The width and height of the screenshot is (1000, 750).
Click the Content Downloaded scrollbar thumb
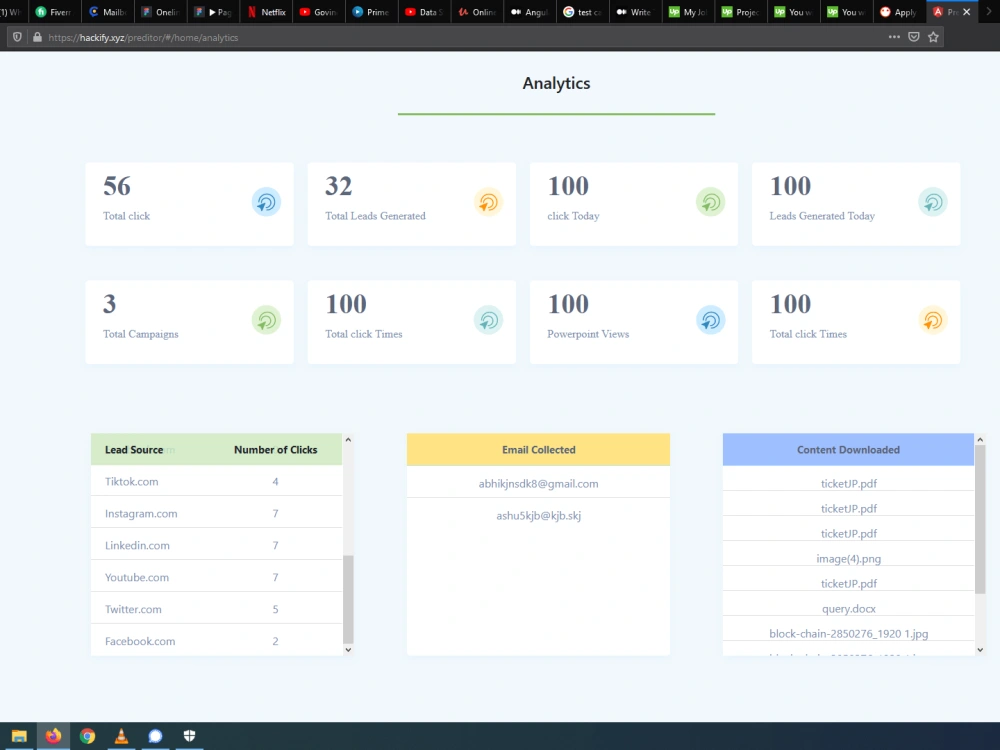point(980,519)
